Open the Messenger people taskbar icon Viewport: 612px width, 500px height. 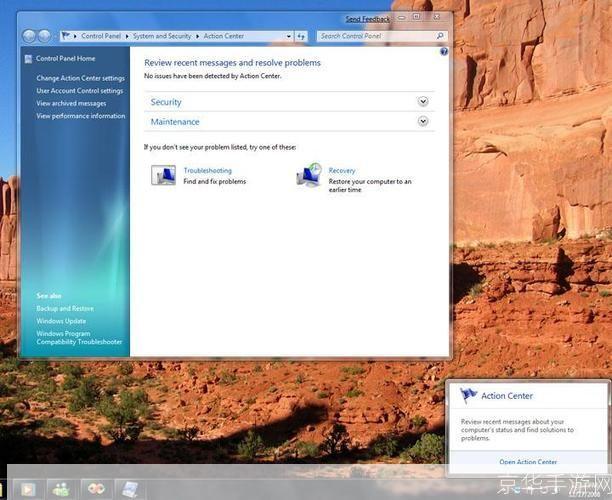coord(61,489)
